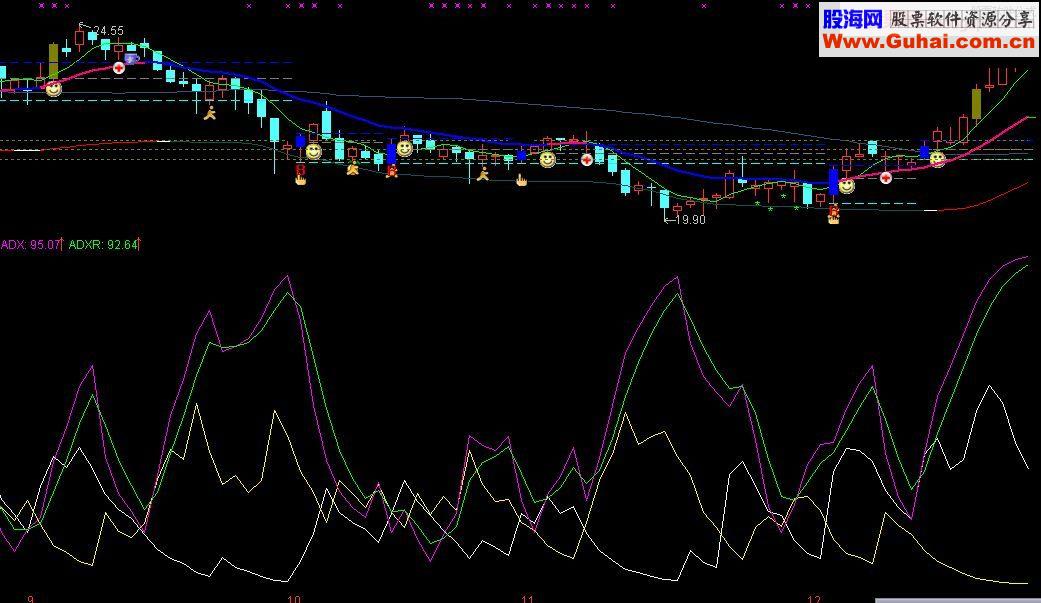Click November red plus marker beside the smiley face
The image size is (1041, 603).
click(x=587, y=159)
